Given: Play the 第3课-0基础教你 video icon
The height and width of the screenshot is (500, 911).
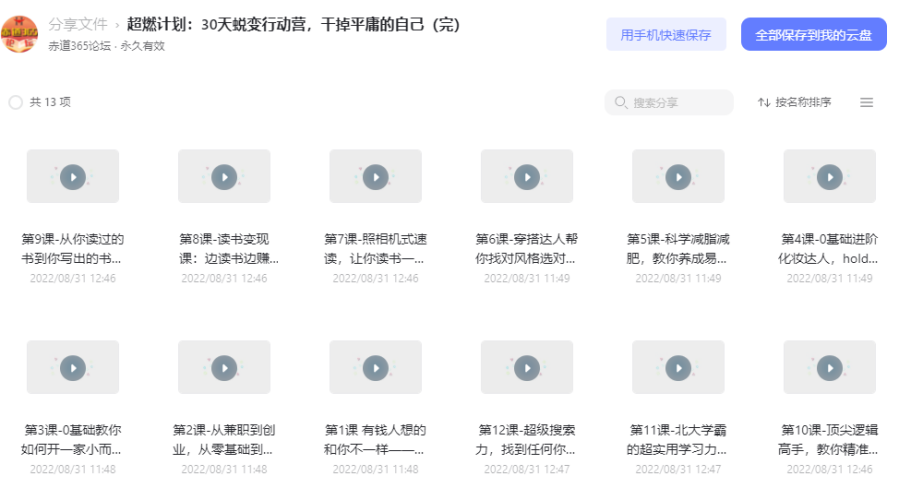Looking at the screenshot, I should 73,368.
